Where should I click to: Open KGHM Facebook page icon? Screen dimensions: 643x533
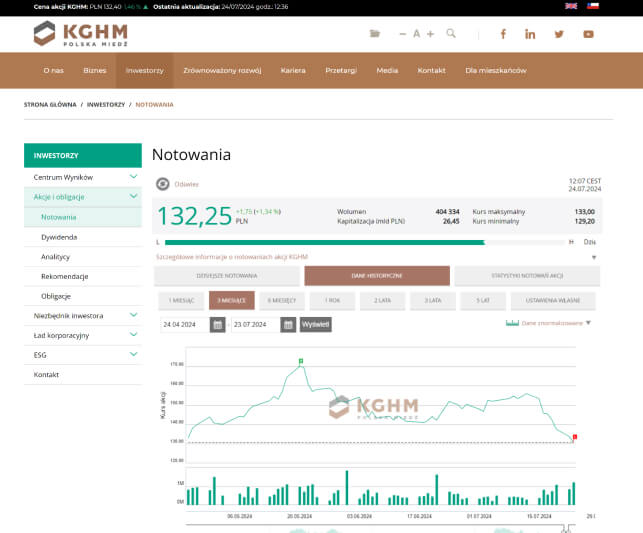pos(503,34)
